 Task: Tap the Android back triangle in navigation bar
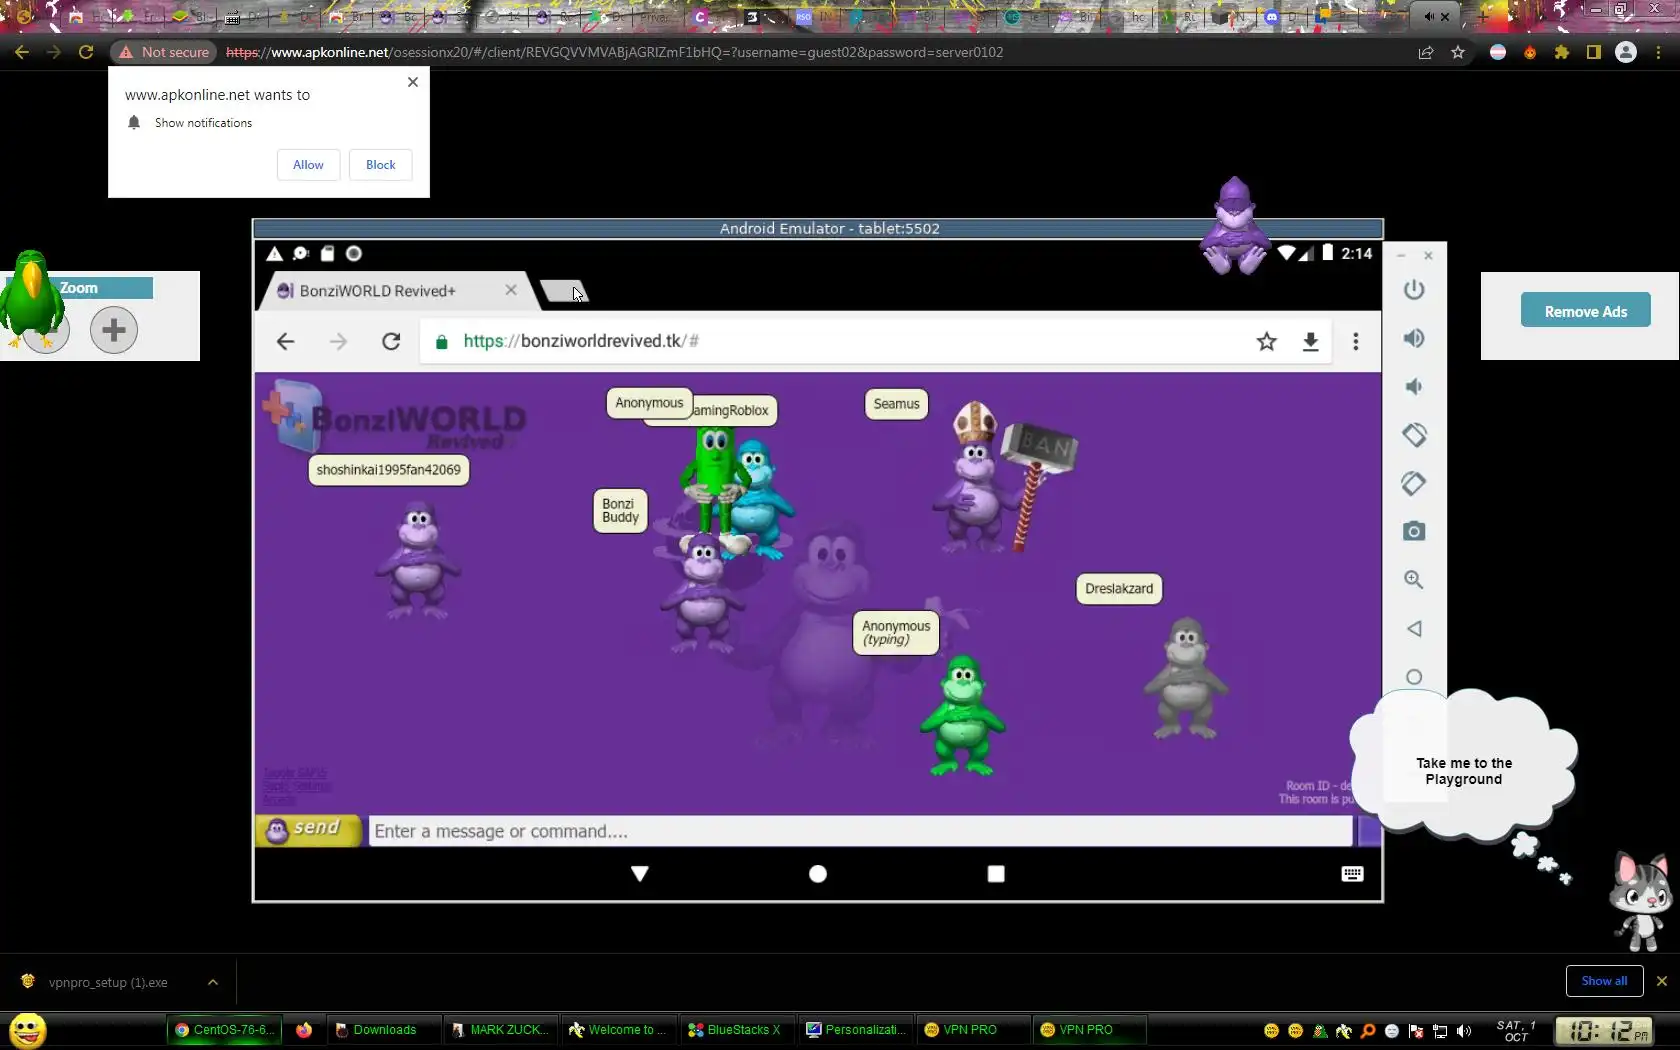click(640, 873)
